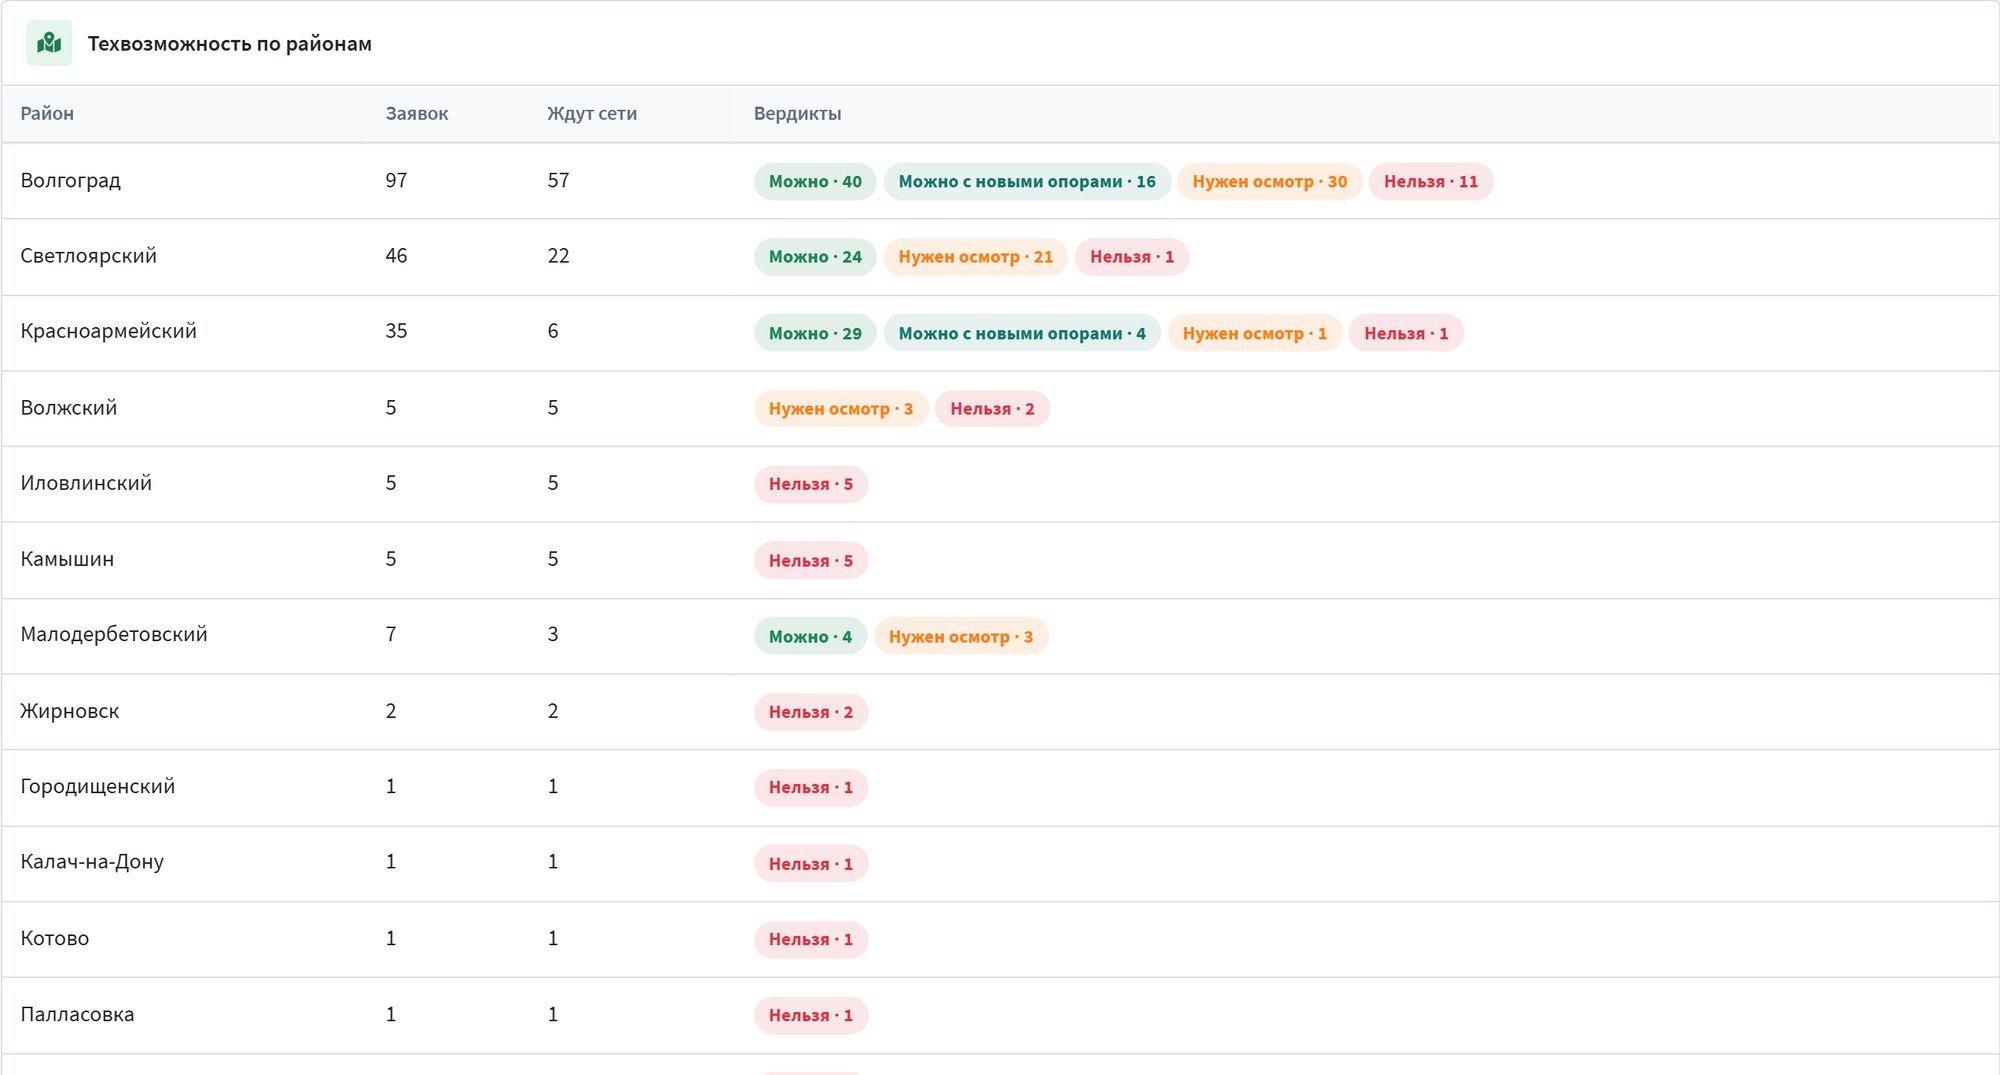This screenshot has height=1075, width=2000.
Task: Click the Нужен осмотр · 30 badge
Action: (1270, 182)
